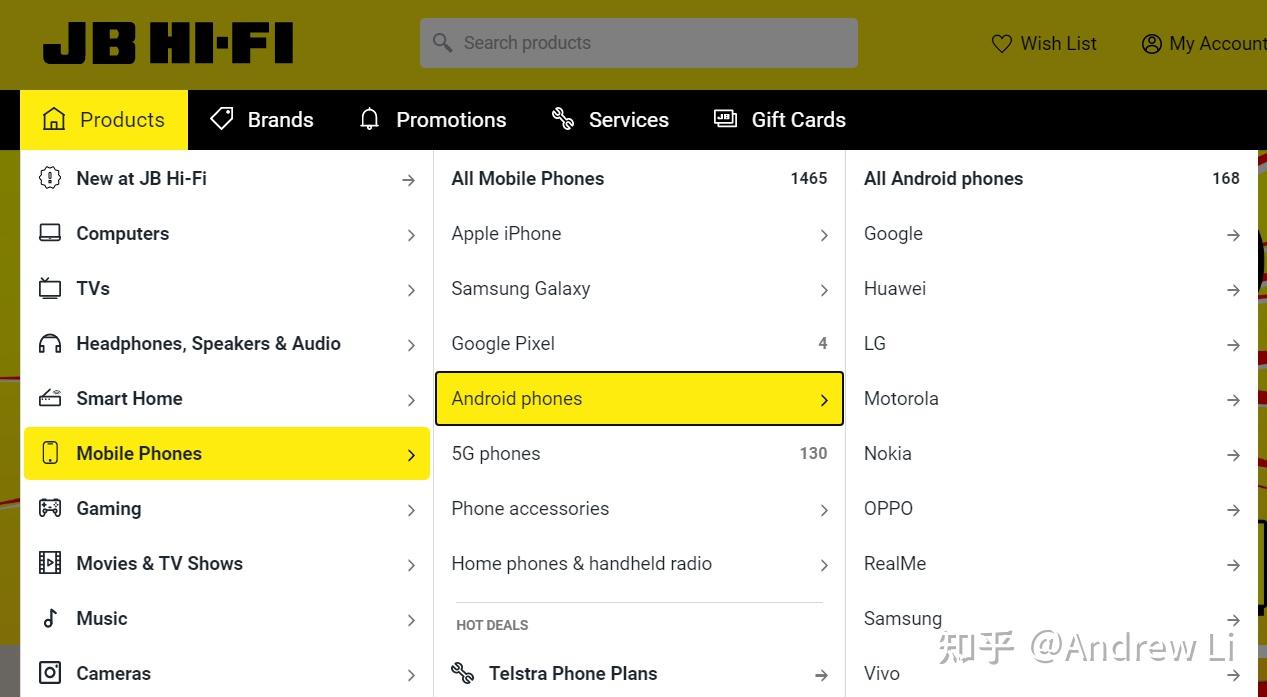The width and height of the screenshot is (1267, 697).
Task: Focus the Search products field
Action: (x=639, y=43)
